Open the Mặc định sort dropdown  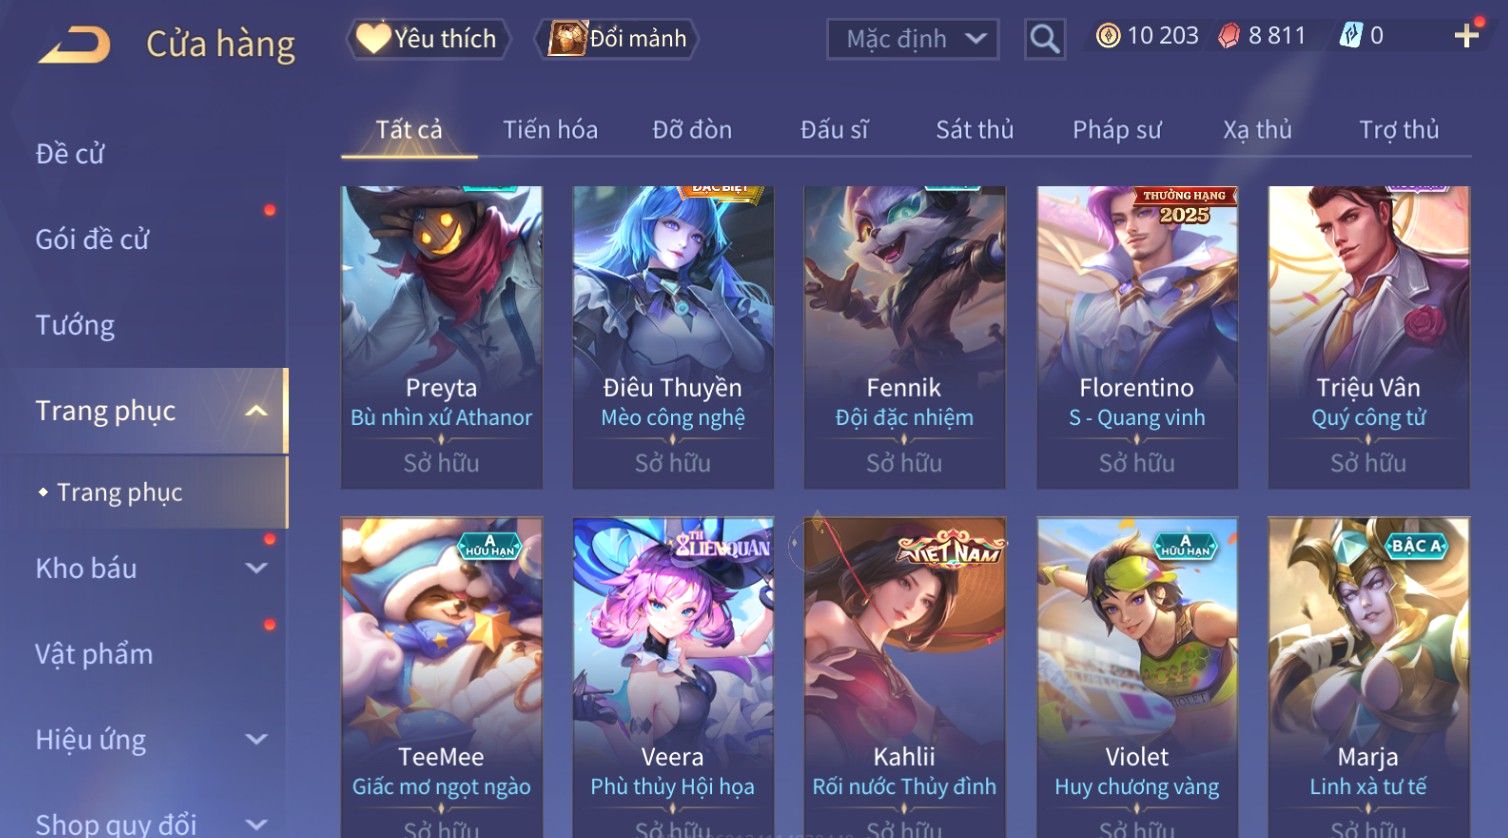[x=913, y=39]
